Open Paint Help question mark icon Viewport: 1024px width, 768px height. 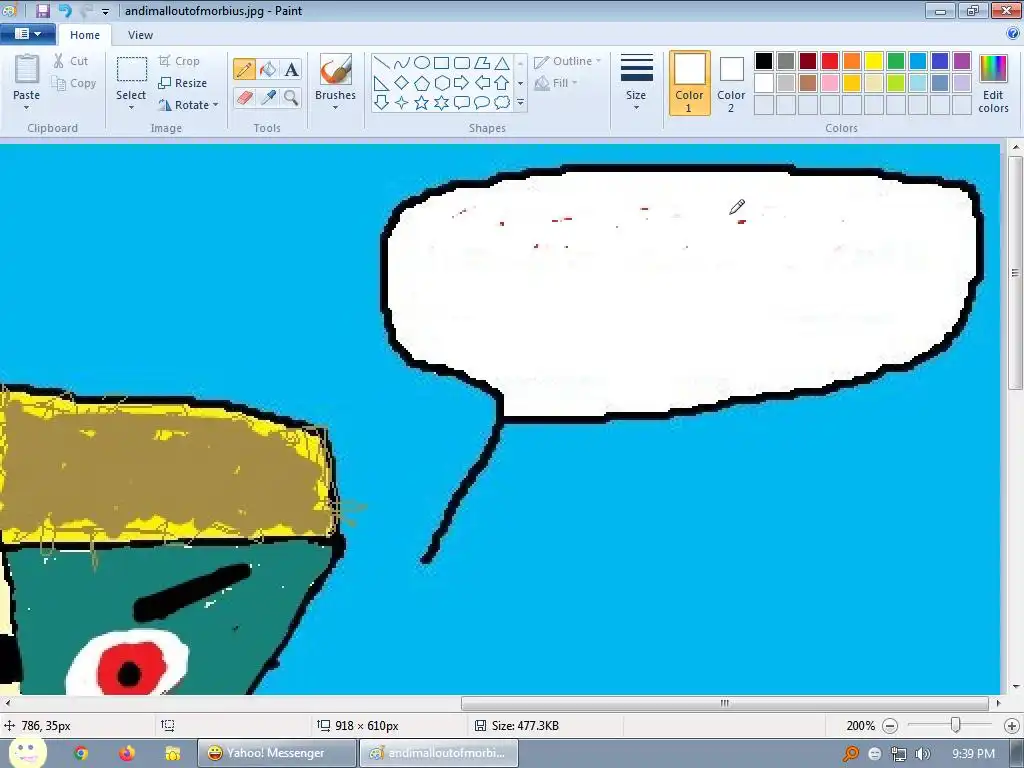[1014, 34]
